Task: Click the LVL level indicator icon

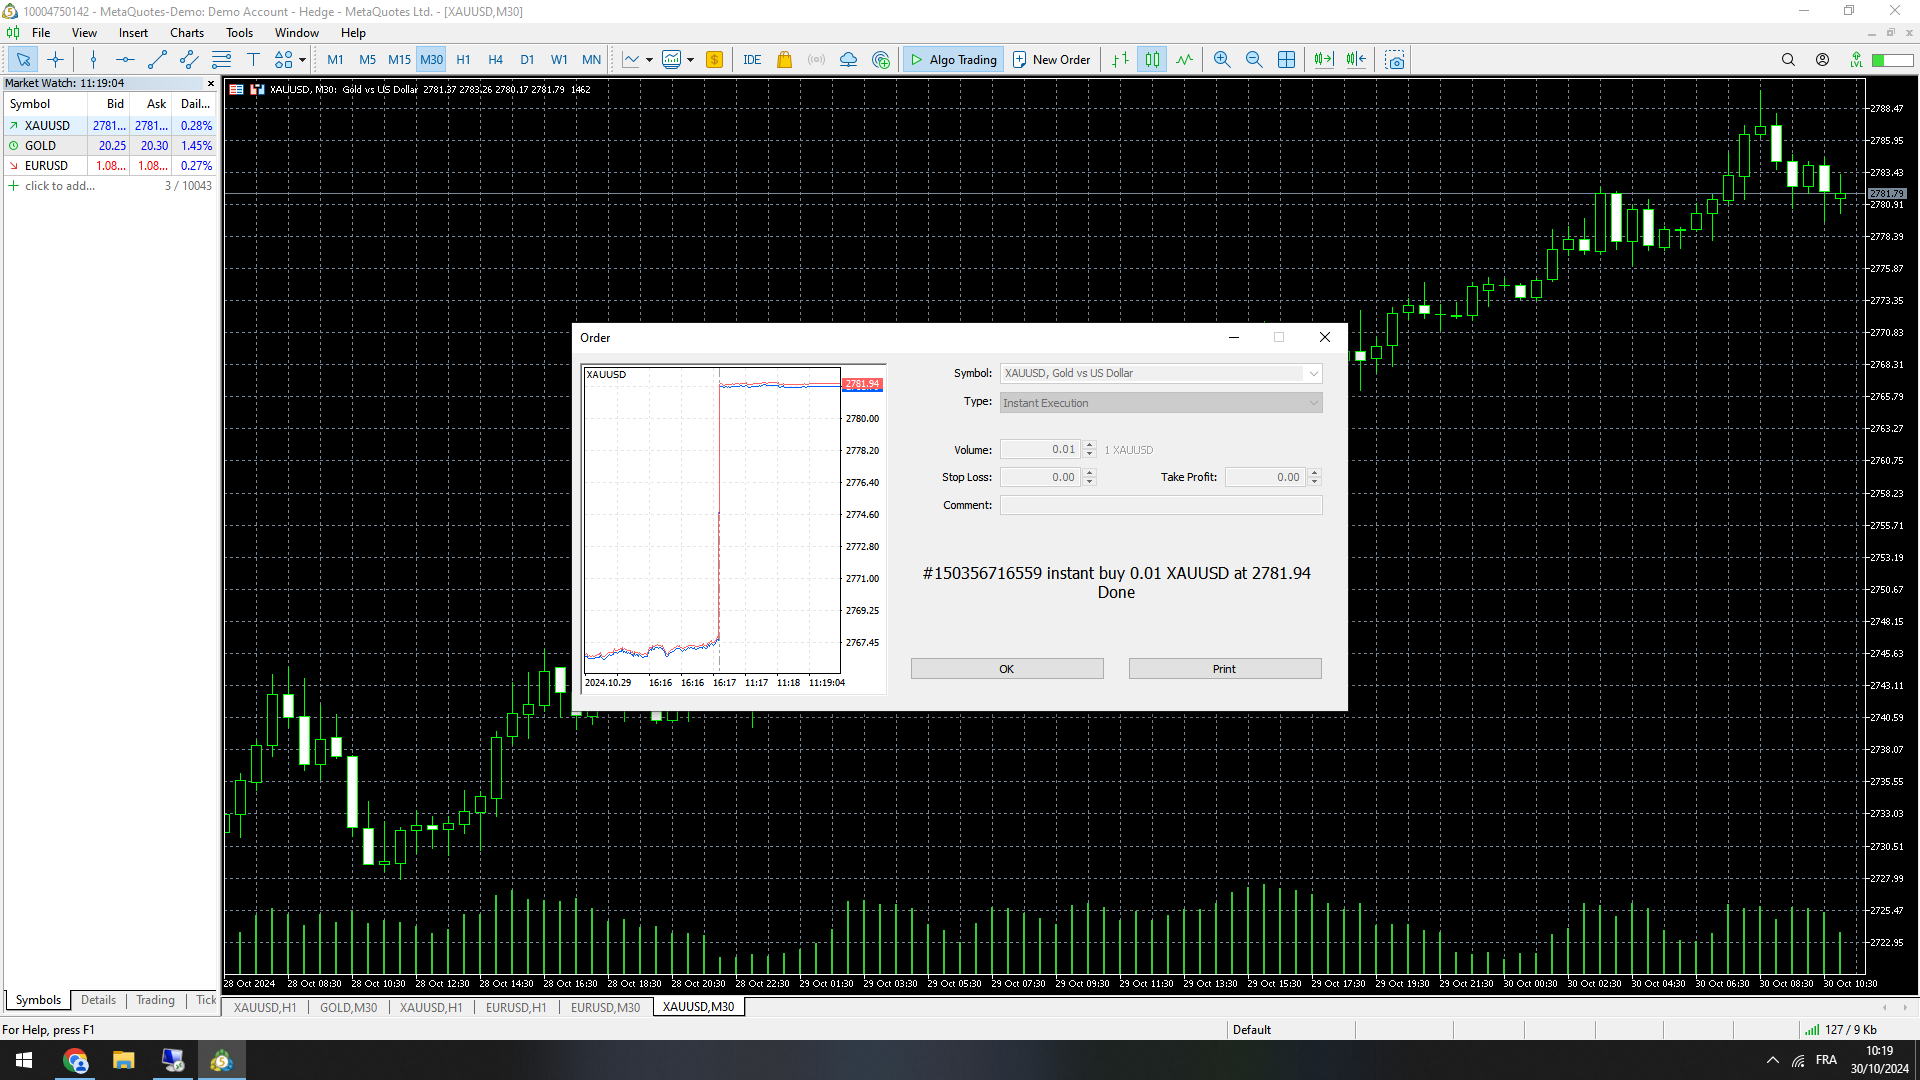Action: point(1856,60)
